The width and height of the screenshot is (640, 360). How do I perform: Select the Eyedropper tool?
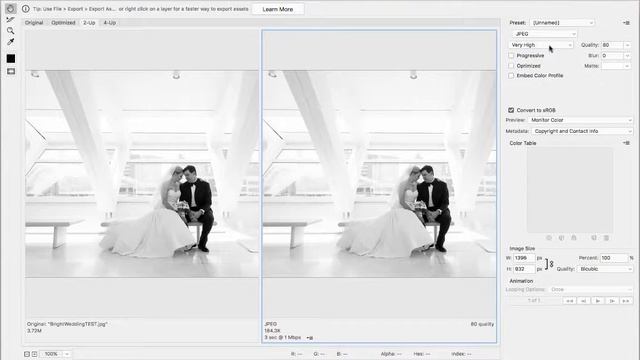11,42
